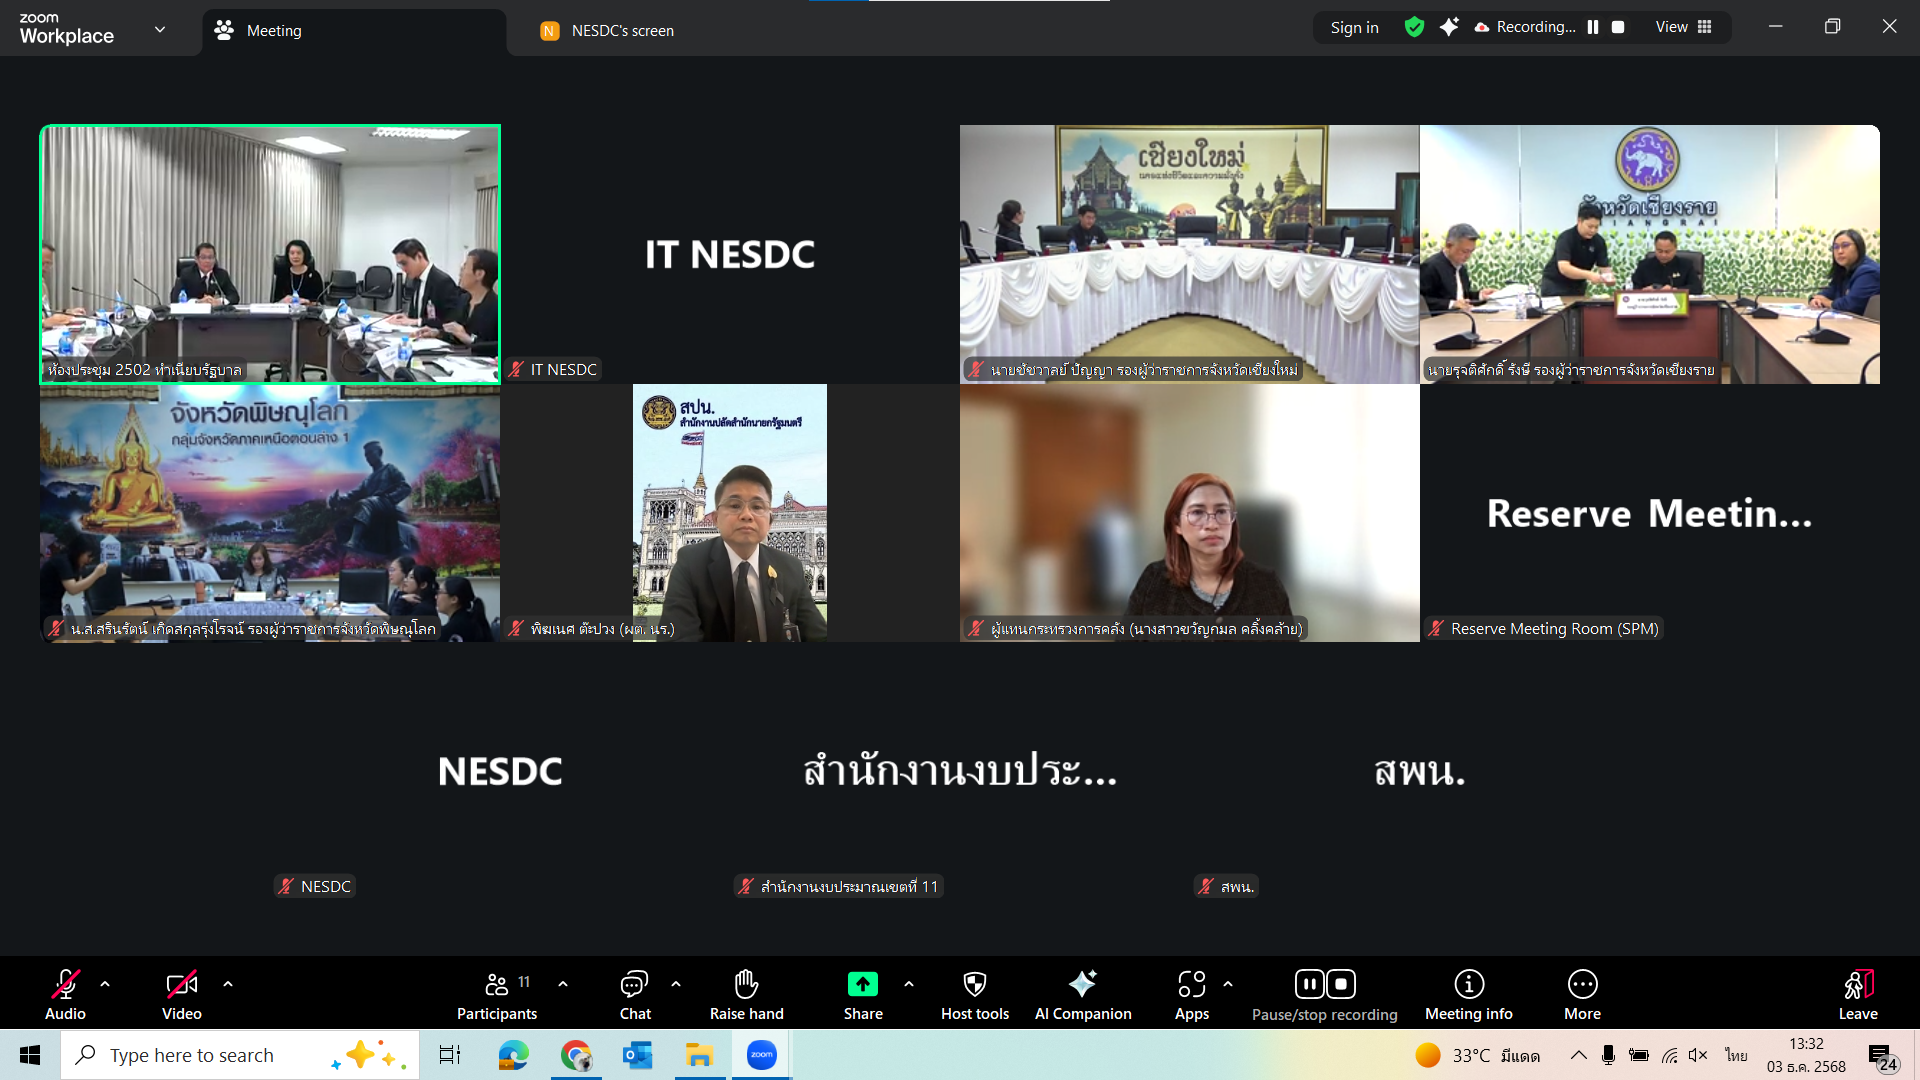
Task: Open Host tools shield icon
Action: tap(974, 985)
